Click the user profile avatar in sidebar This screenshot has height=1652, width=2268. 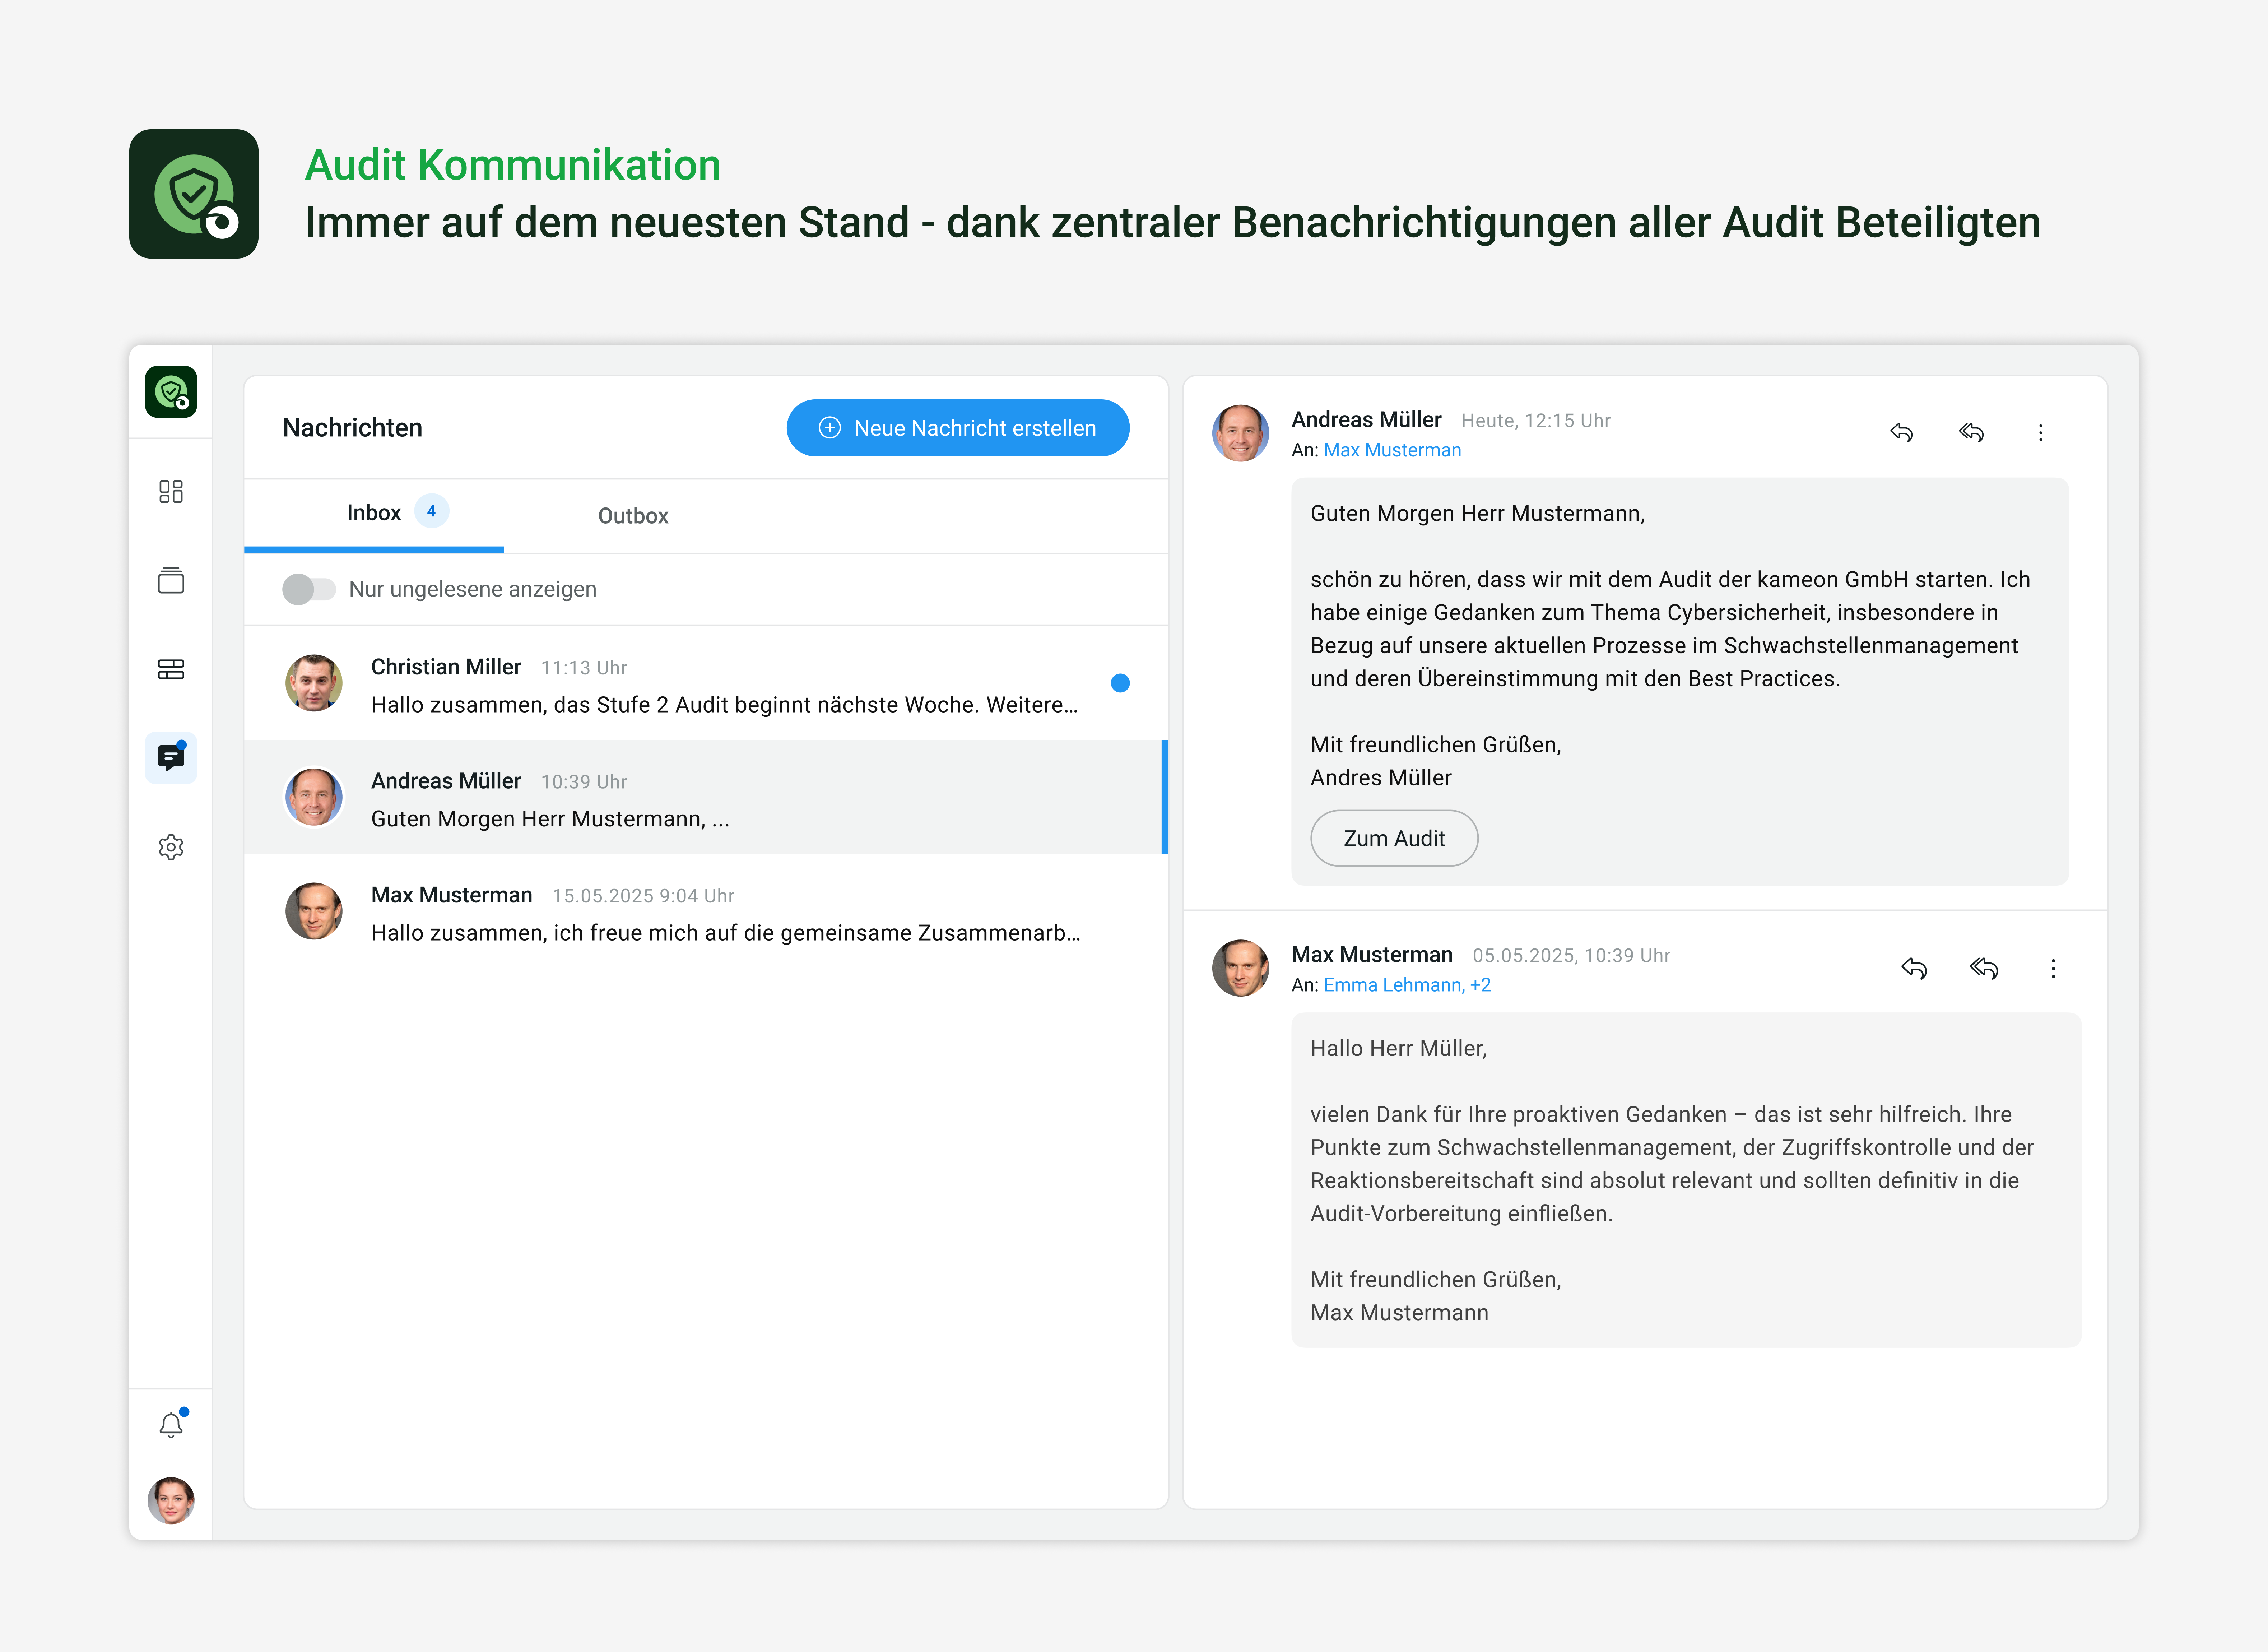[171, 1500]
